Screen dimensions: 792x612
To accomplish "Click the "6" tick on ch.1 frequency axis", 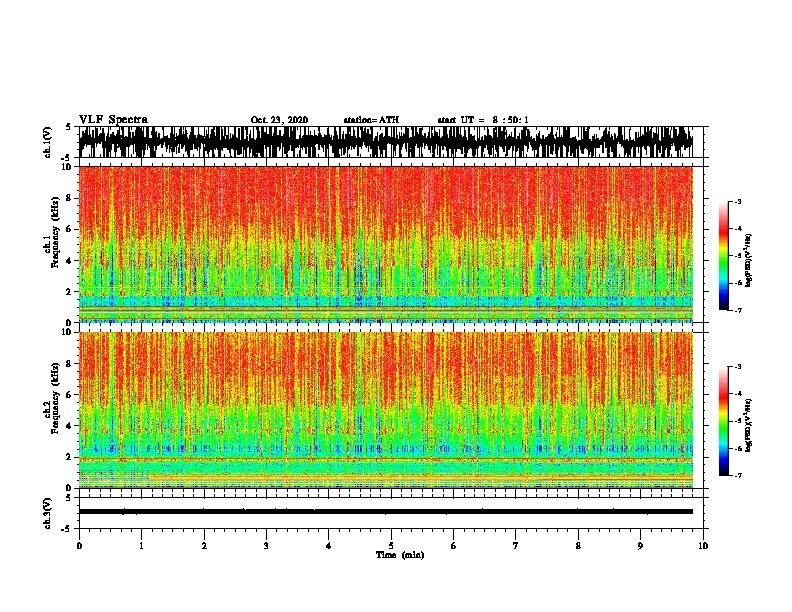I will pos(71,229).
